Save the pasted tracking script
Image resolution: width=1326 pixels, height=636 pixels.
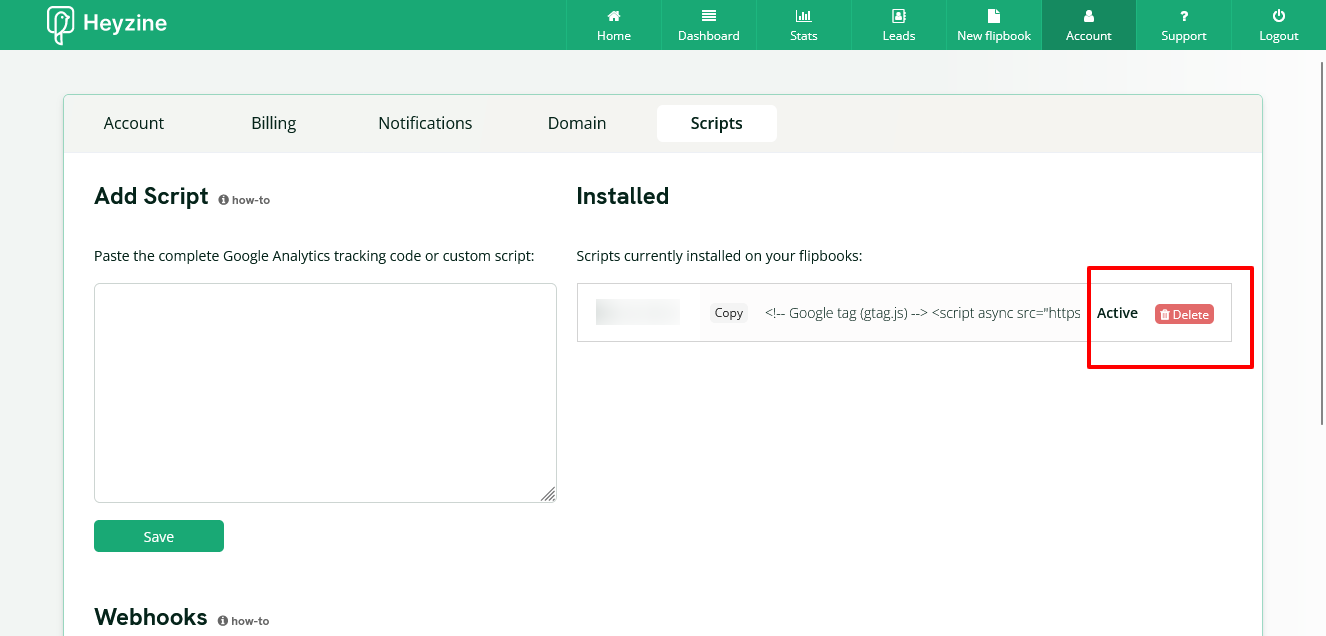[x=158, y=536]
